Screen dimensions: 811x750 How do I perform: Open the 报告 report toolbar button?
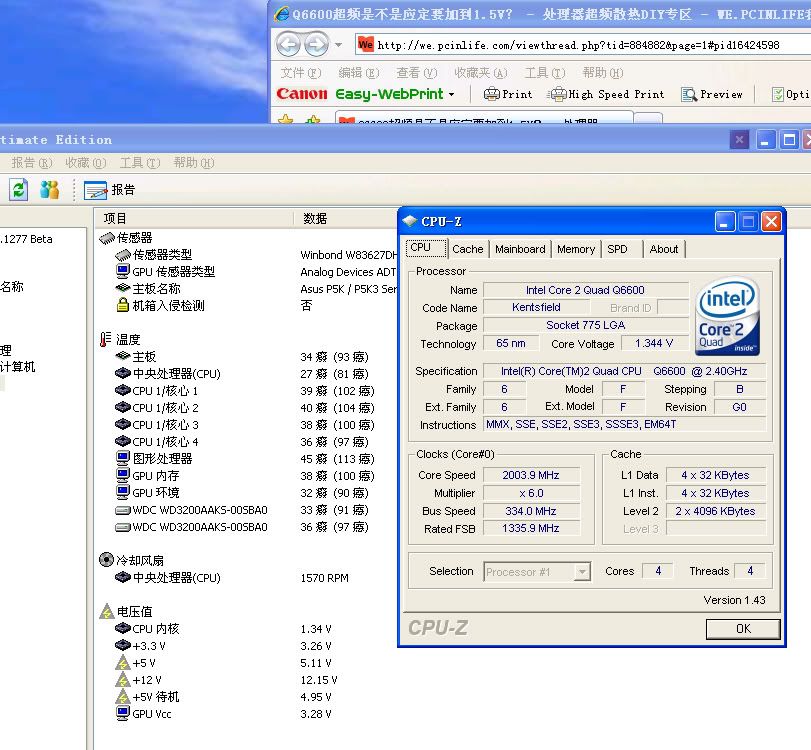109,189
